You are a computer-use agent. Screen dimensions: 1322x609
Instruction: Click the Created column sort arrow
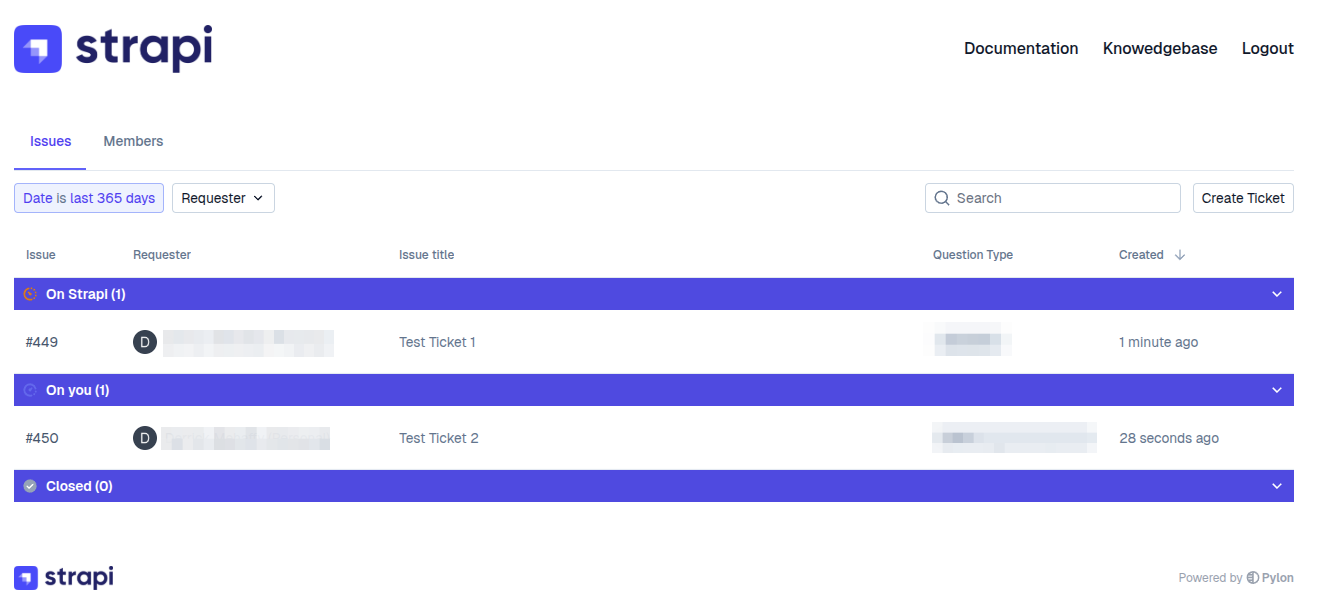(x=1180, y=255)
